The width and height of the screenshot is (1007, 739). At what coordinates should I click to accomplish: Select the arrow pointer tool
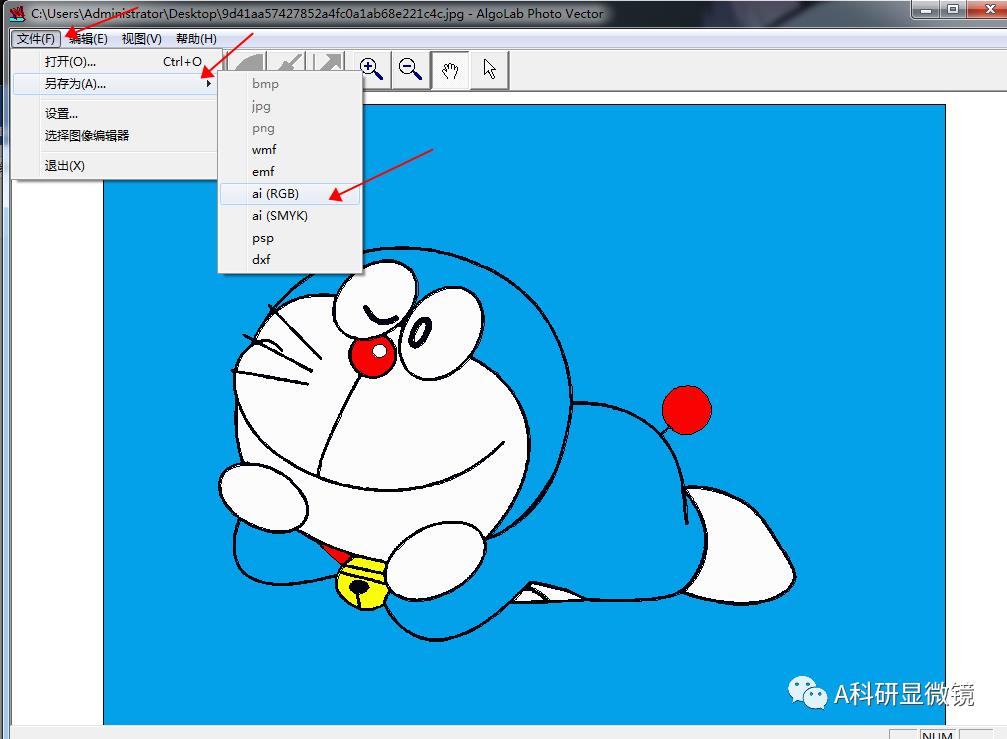(x=489, y=69)
